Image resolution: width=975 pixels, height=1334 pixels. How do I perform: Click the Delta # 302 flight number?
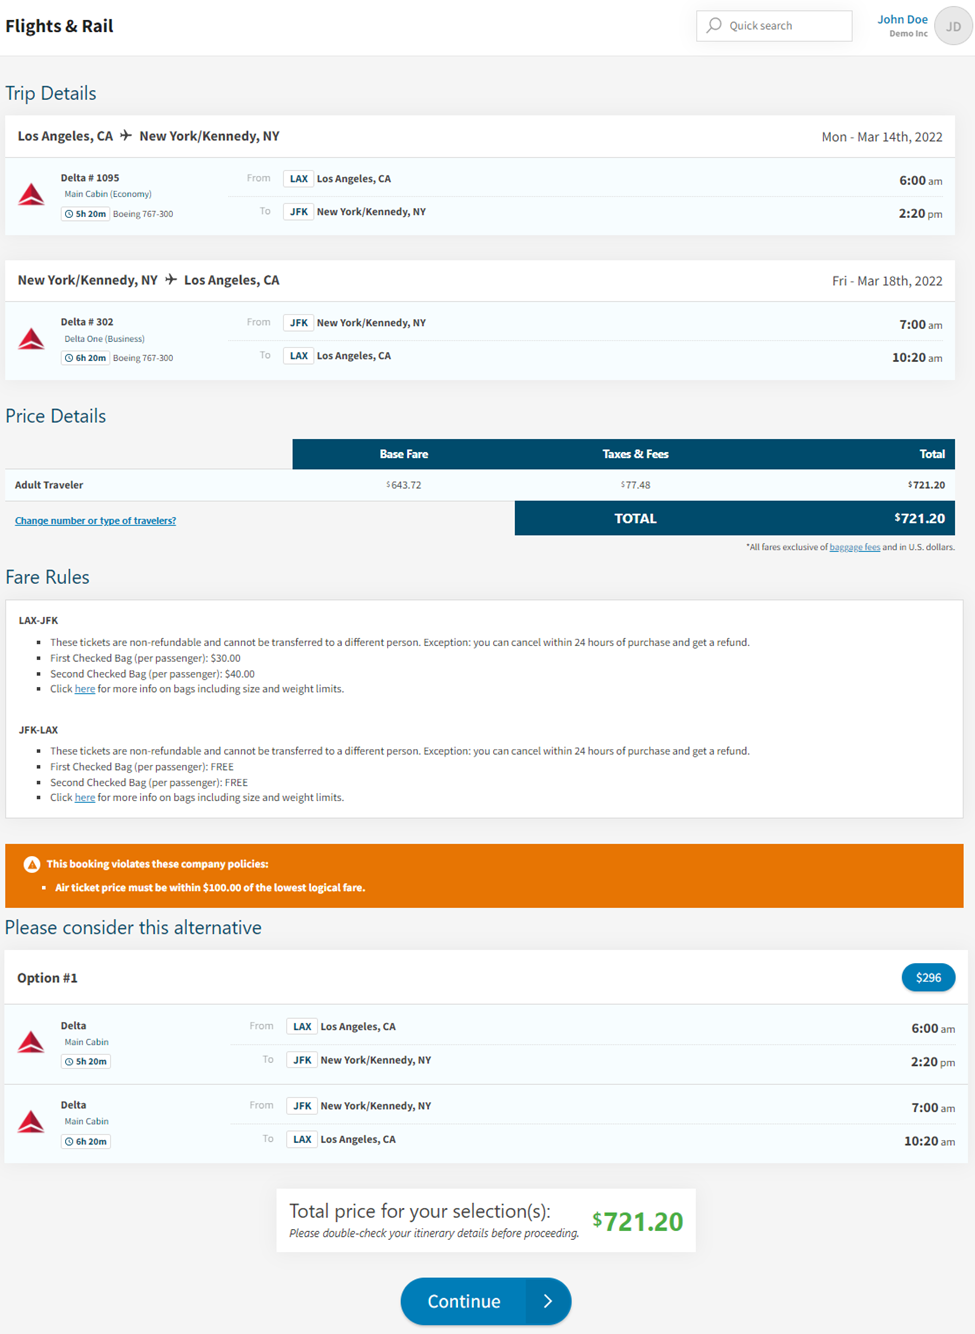[87, 322]
